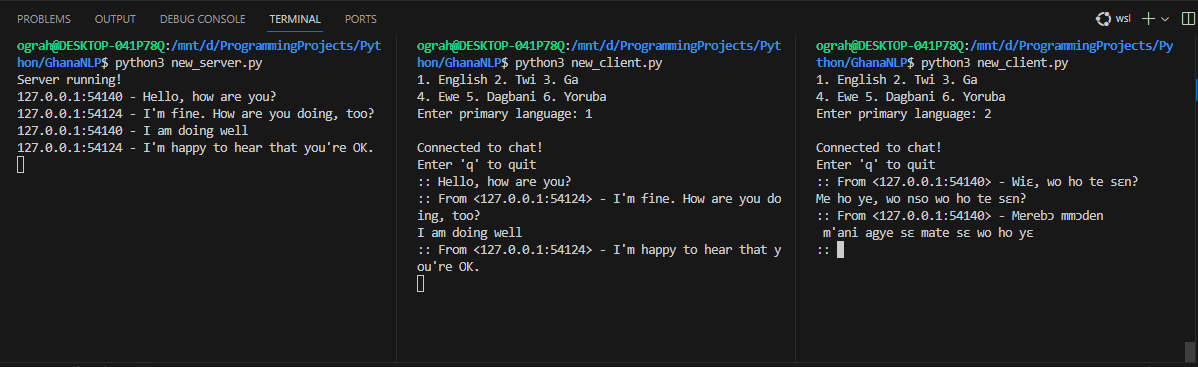Image resolution: width=1198 pixels, height=367 pixels.
Task: Click 'python3 new_client.py' in the right terminal
Action: tap(995, 63)
